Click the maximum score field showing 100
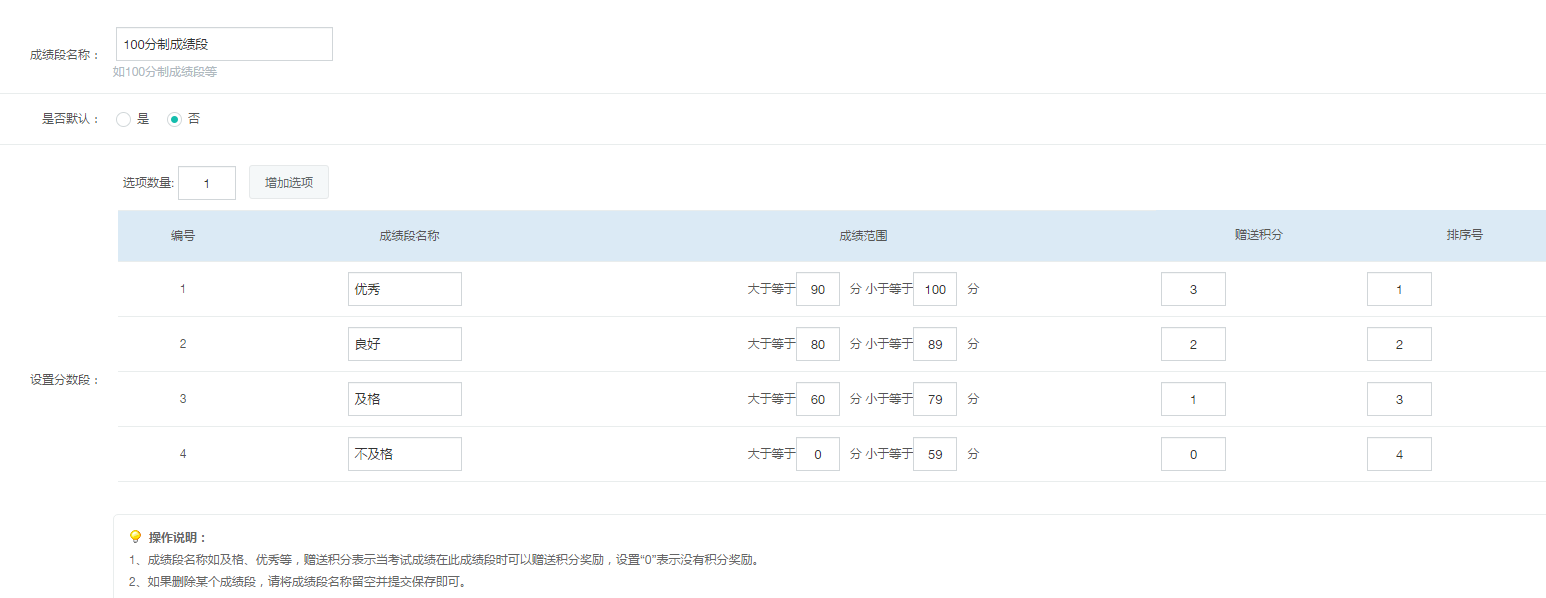The image size is (1546, 598). (x=935, y=289)
